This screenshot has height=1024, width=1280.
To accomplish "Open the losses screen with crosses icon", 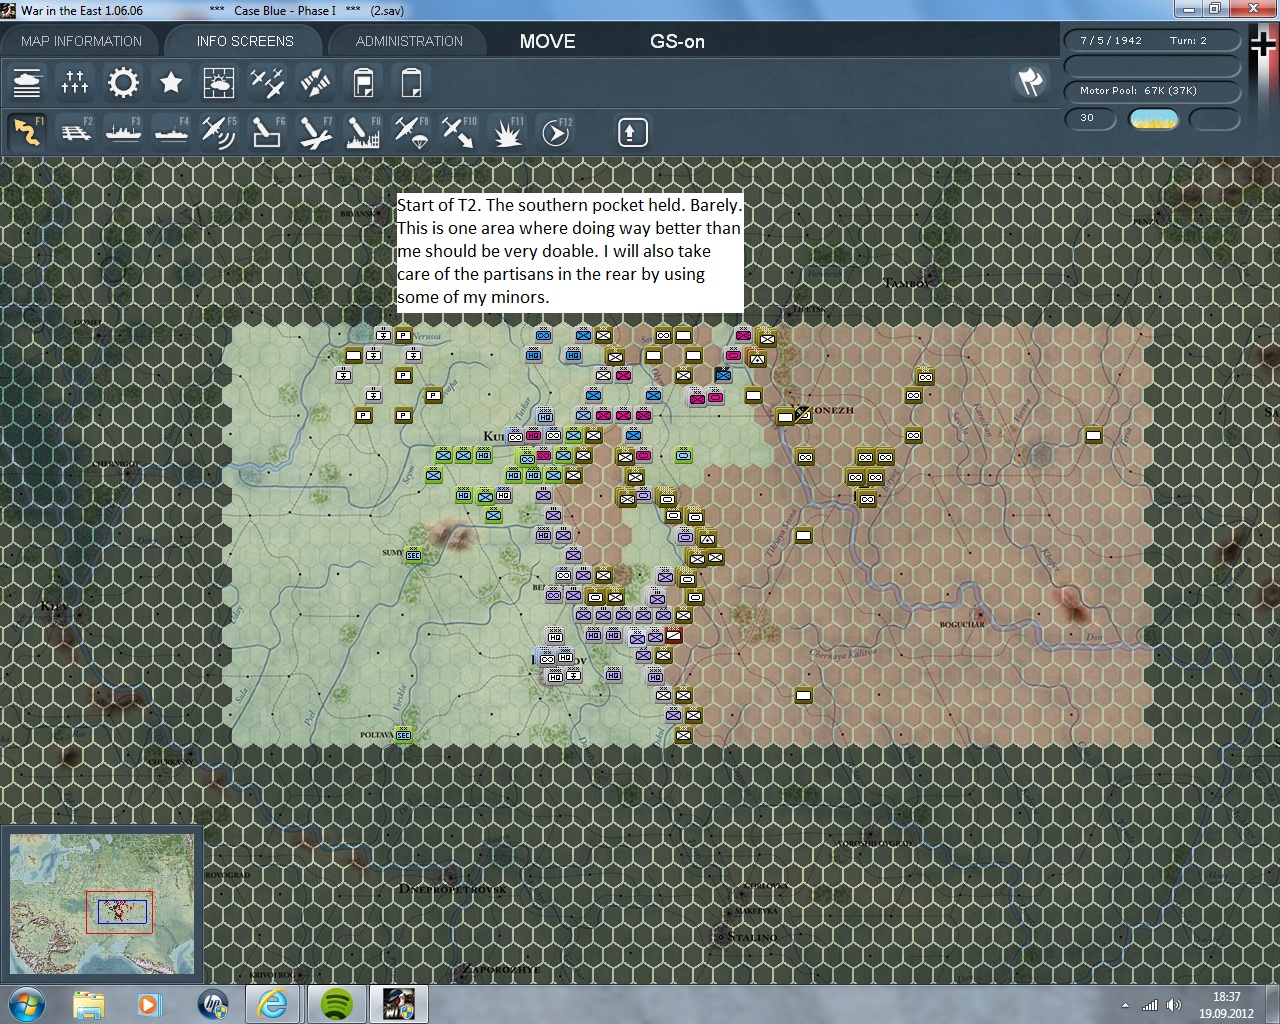I will coord(75,82).
